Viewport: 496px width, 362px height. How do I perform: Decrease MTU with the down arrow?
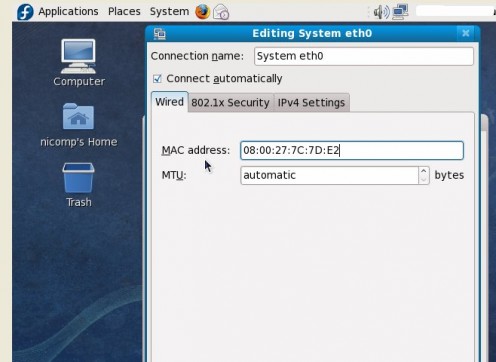pyautogui.click(x=424, y=180)
